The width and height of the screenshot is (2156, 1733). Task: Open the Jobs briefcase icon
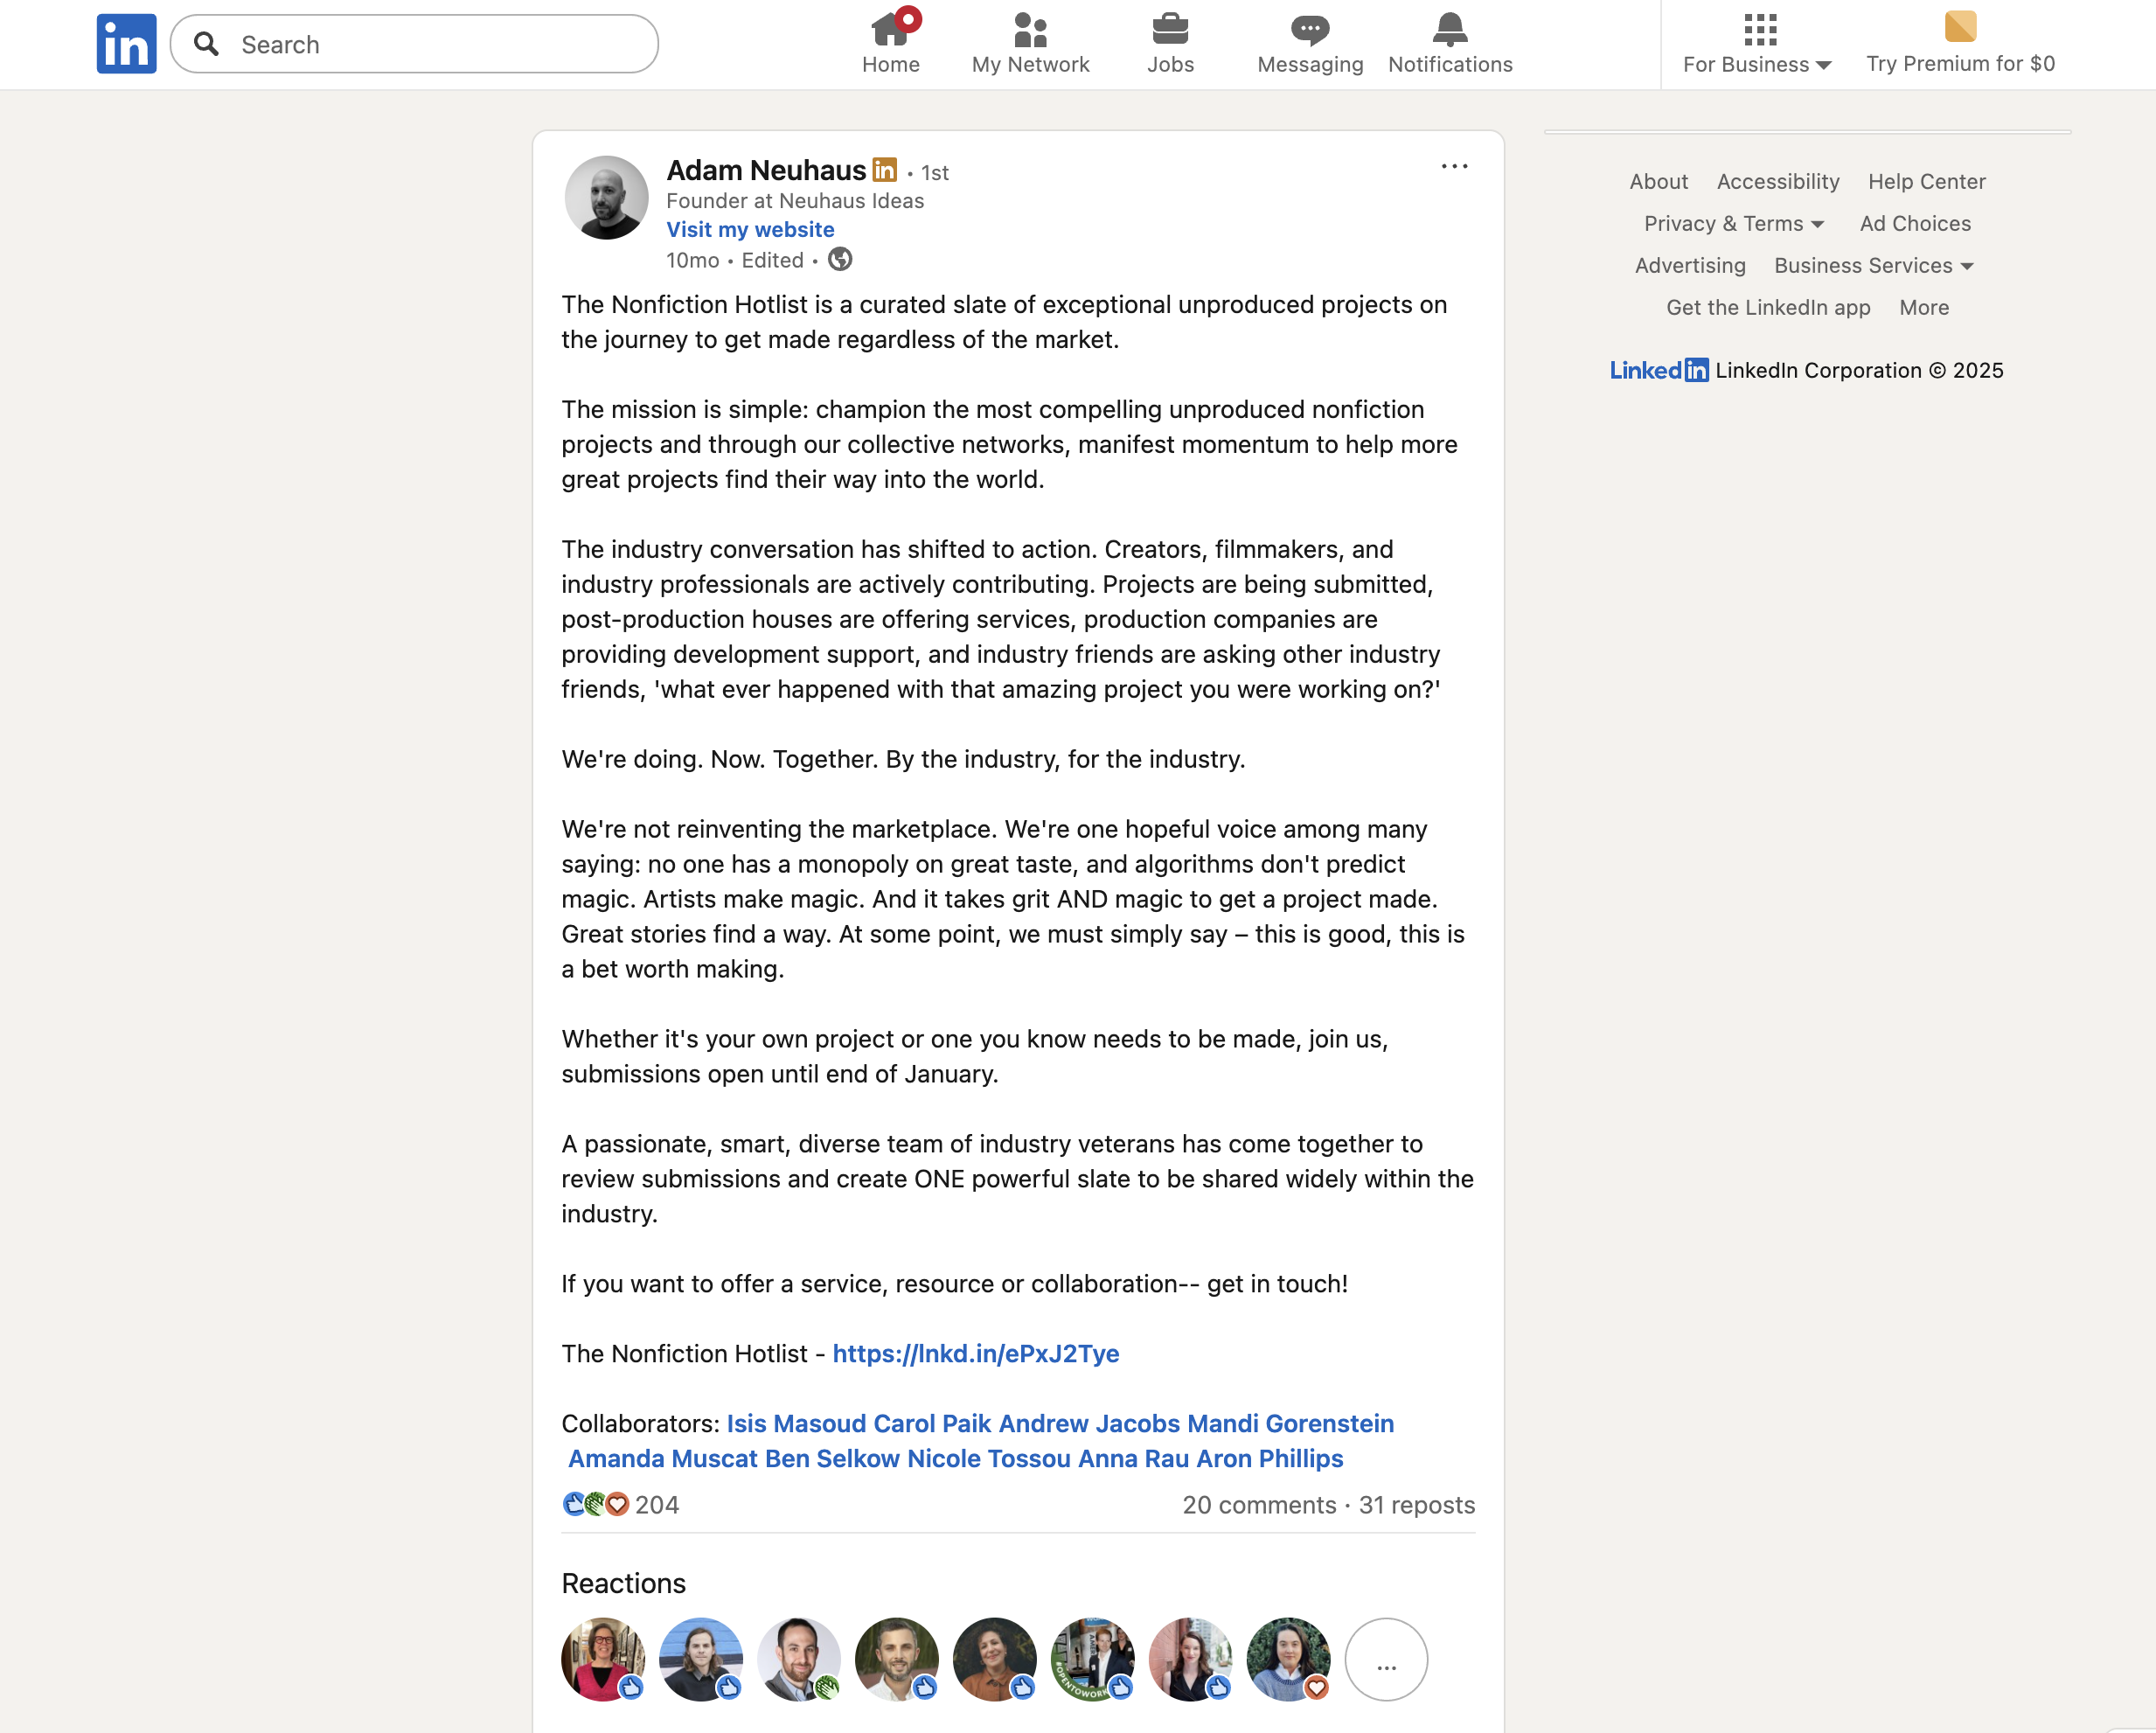point(1170,30)
